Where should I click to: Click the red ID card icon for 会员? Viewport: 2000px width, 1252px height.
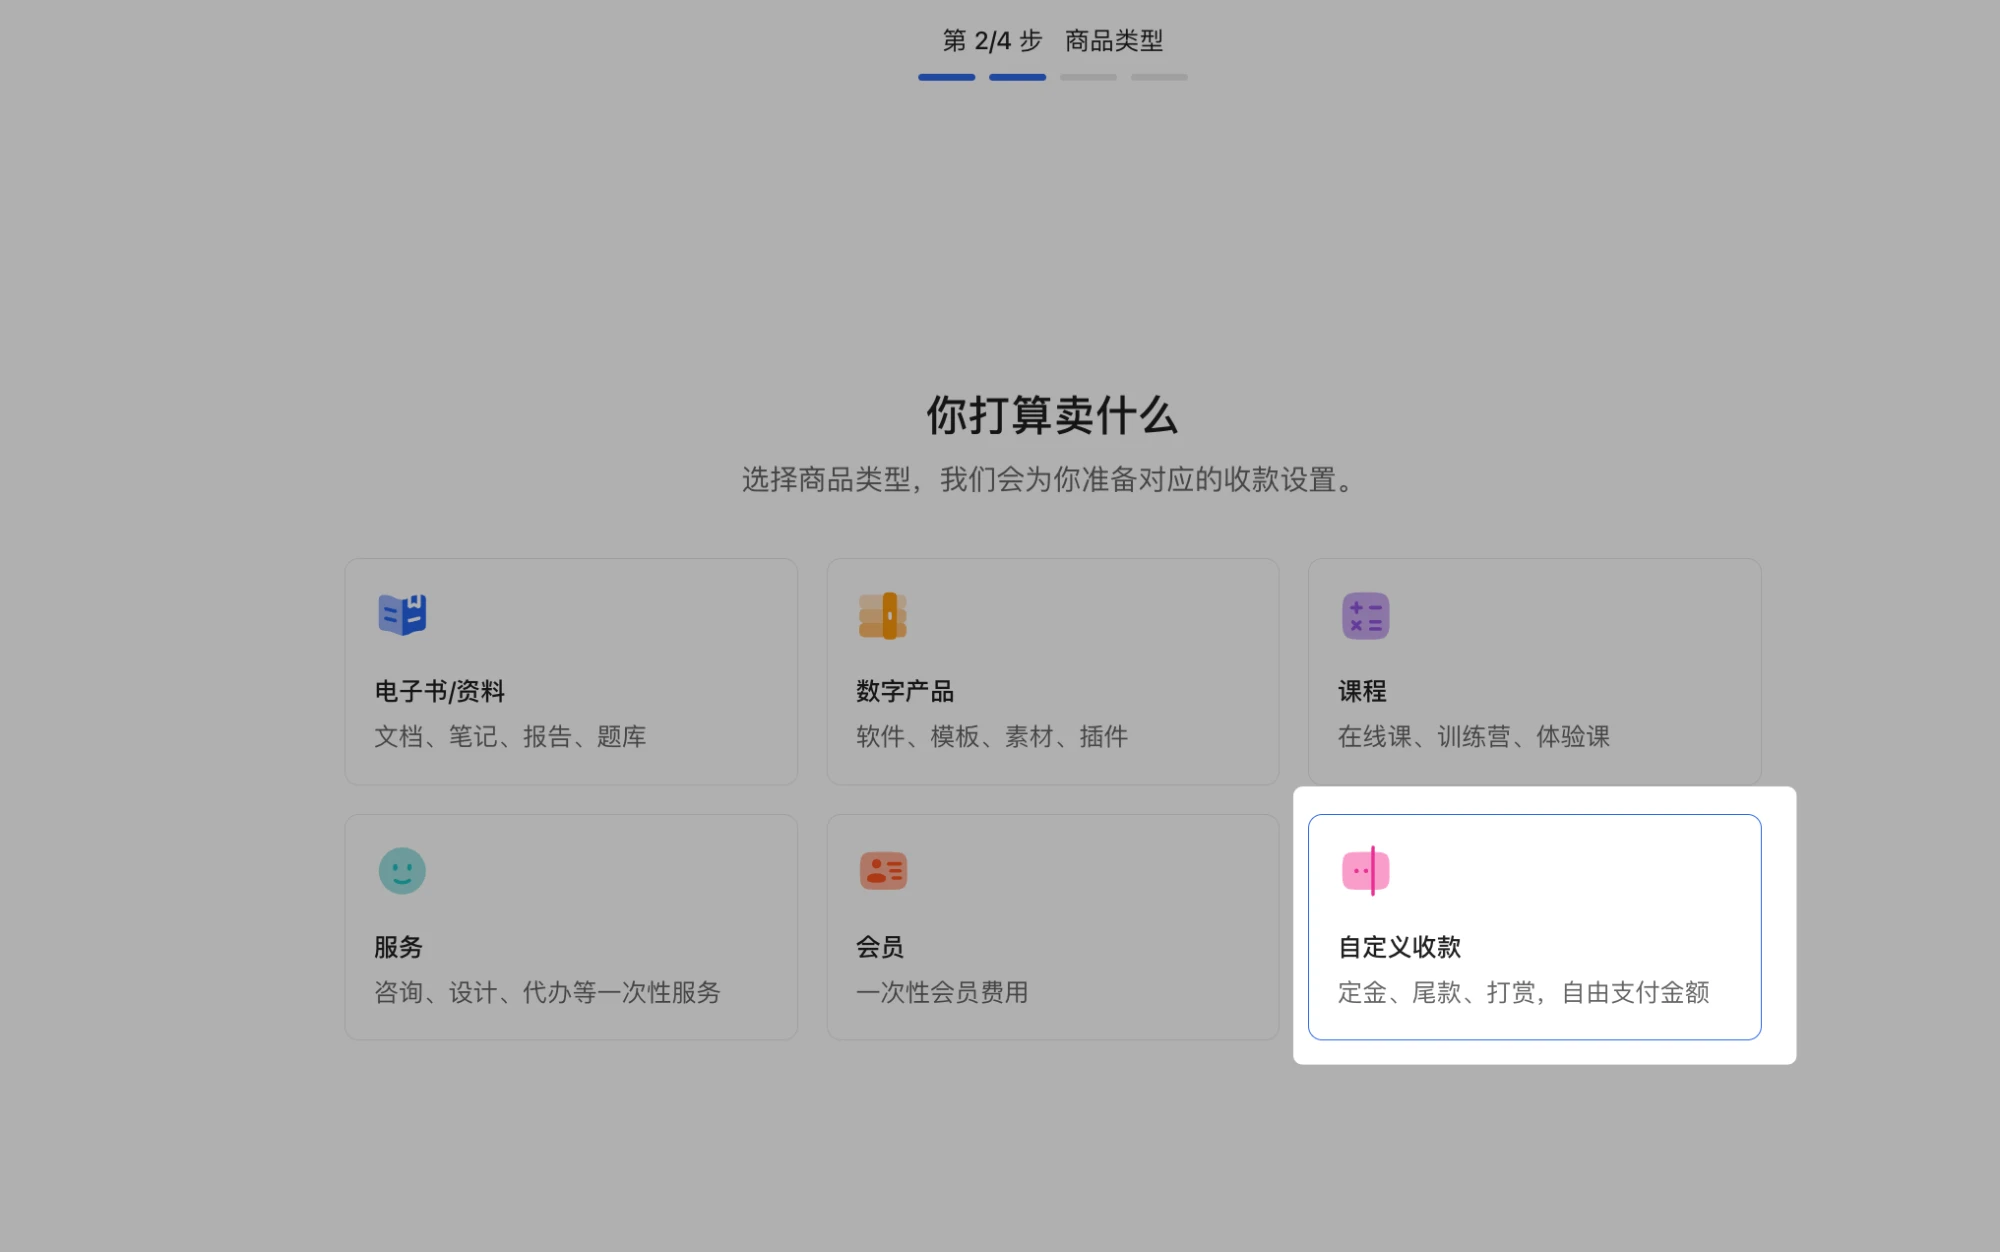[x=883, y=871]
